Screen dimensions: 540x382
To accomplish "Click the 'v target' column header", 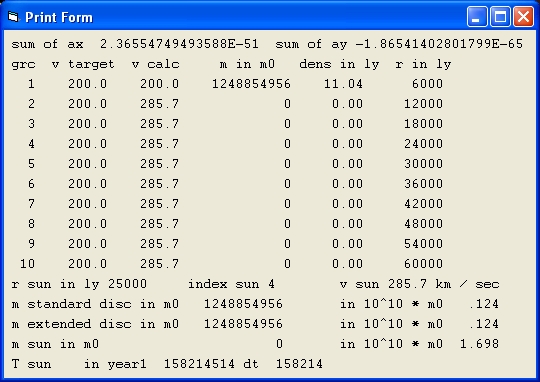I will point(83,64).
